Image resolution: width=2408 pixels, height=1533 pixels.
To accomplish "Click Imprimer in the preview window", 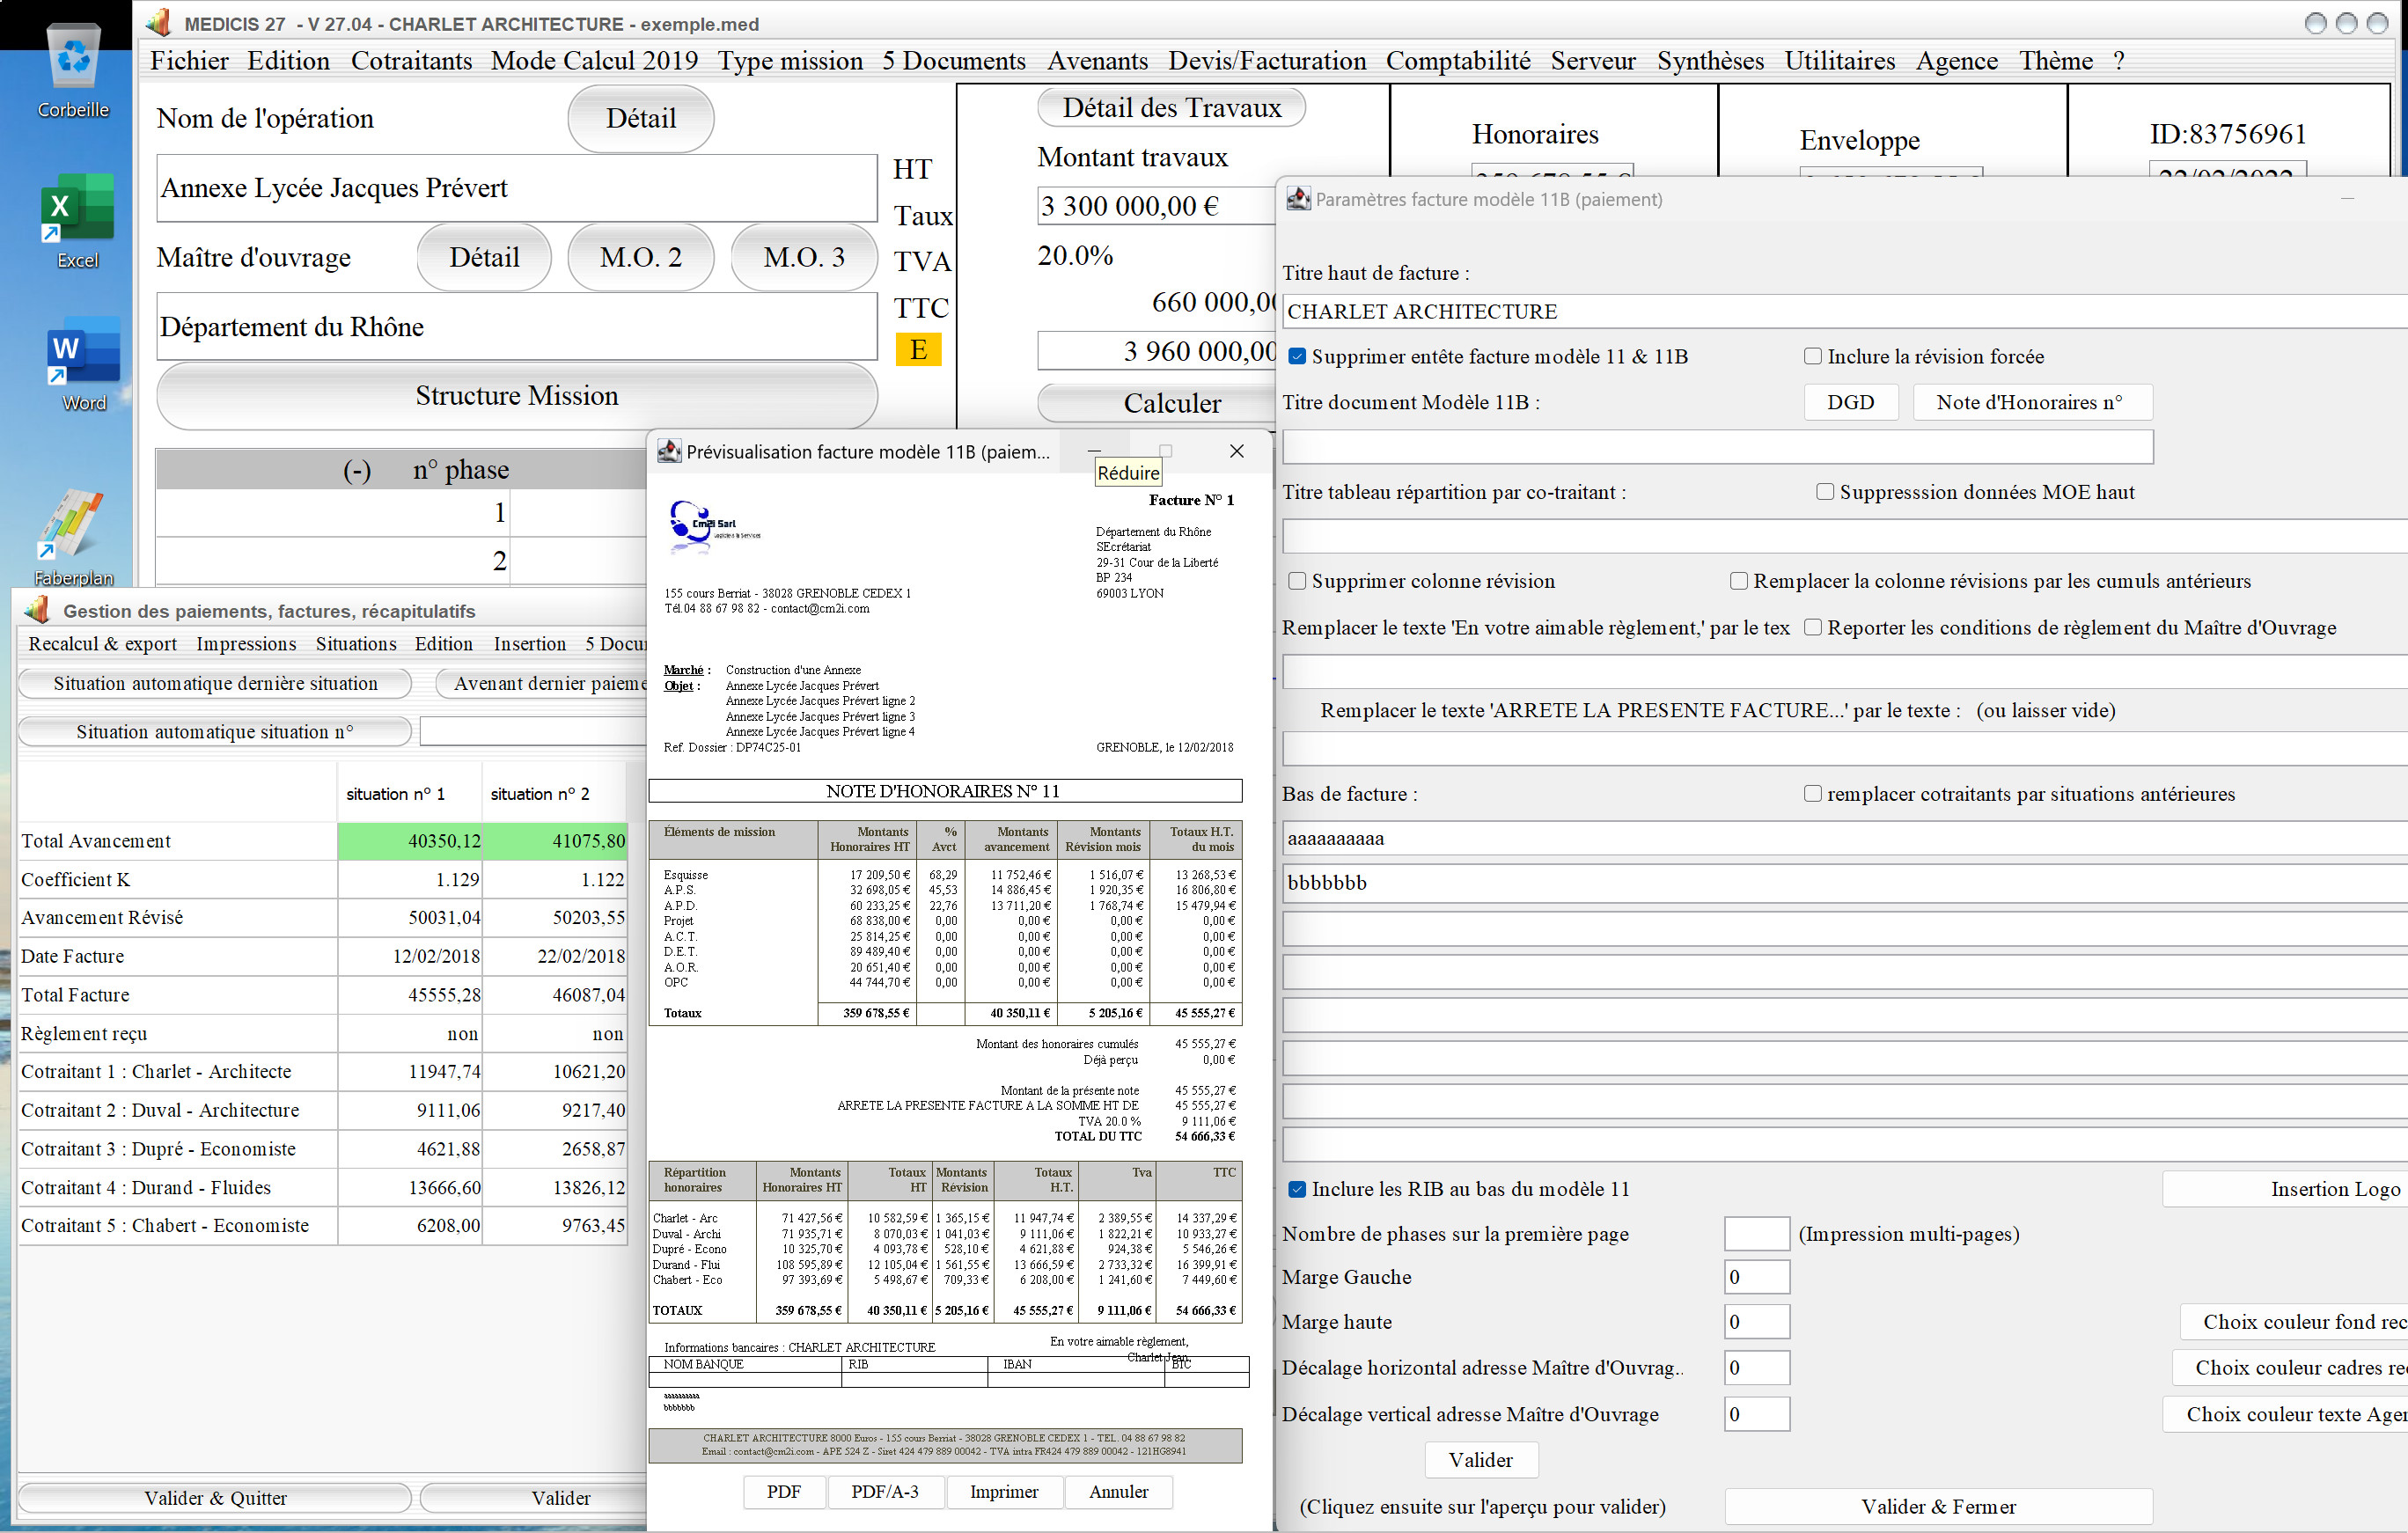I will click(1004, 1491).
